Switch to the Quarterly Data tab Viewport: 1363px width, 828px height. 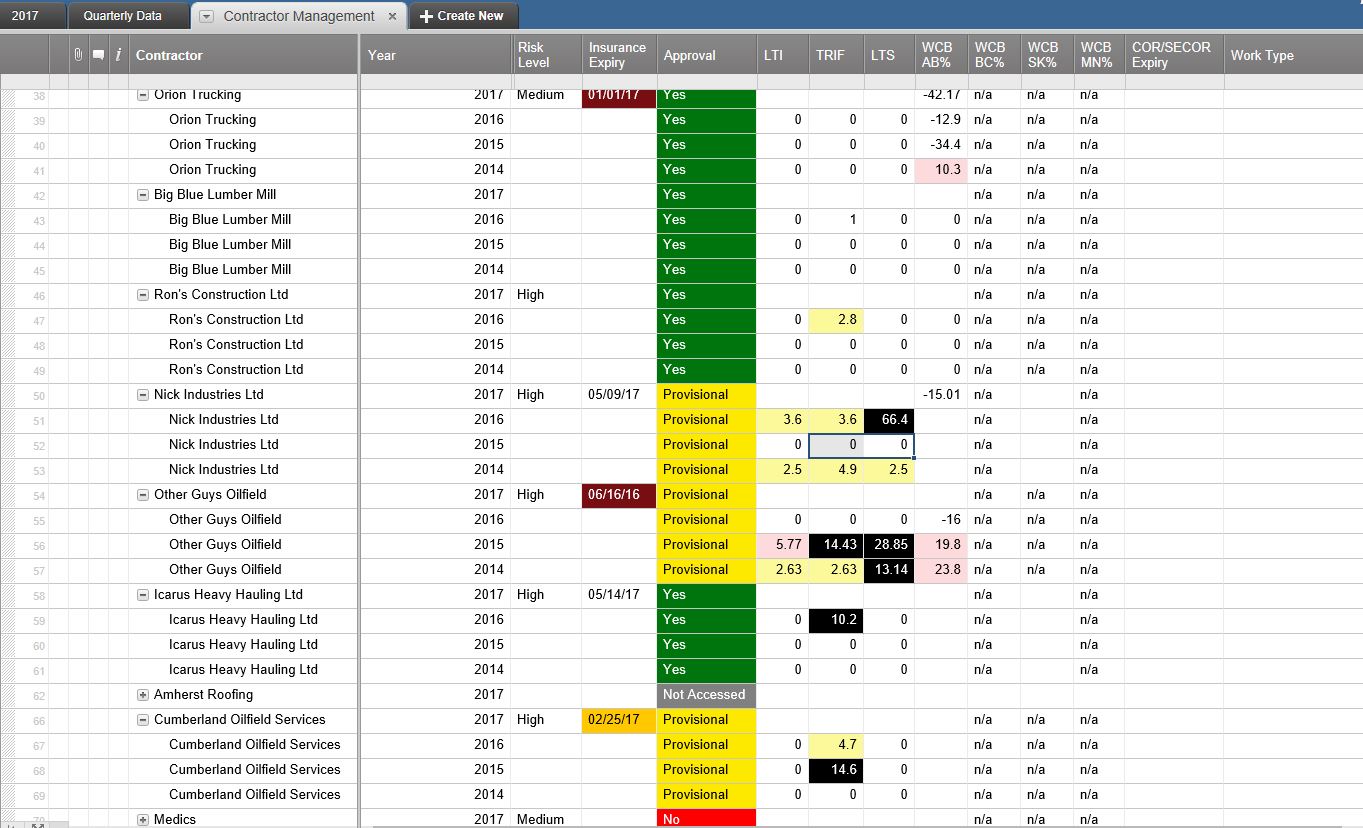click(x=122, y=16)
